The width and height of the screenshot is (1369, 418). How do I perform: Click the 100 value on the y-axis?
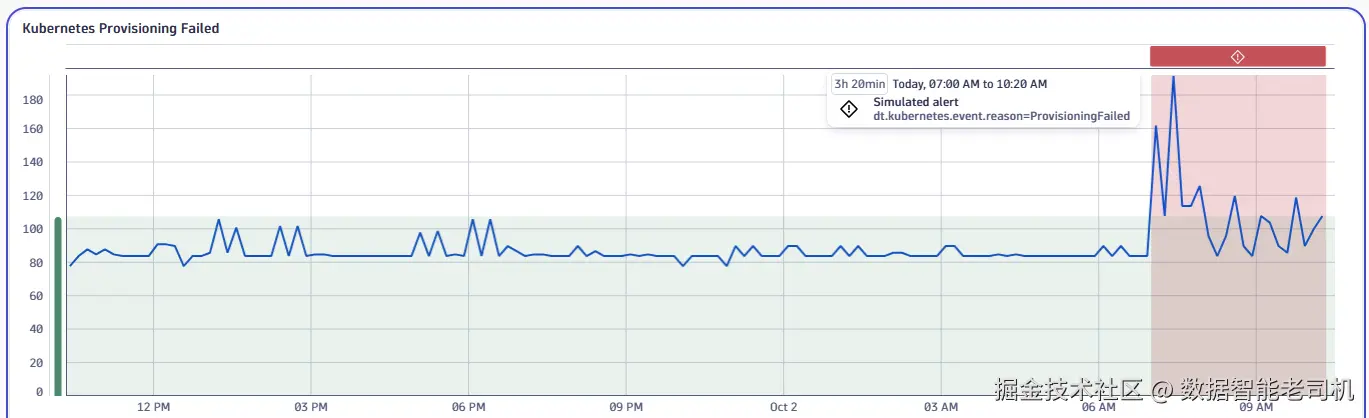click(x=33, y=229)
